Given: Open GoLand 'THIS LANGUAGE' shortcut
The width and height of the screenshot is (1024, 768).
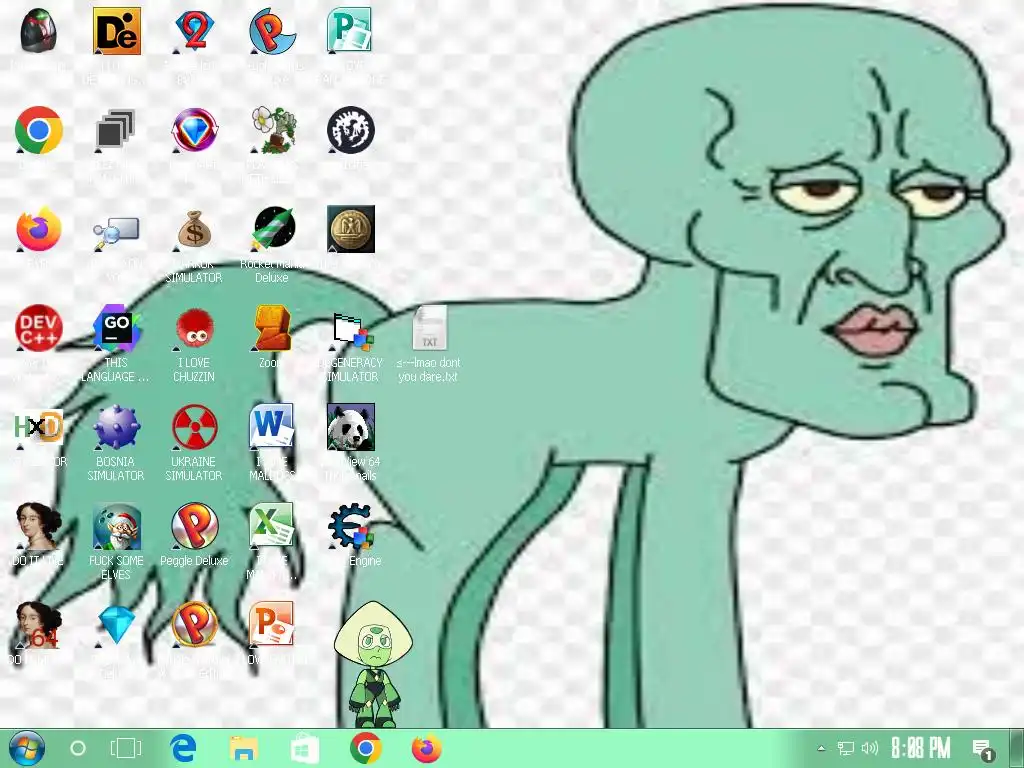Looking at the screenshot, I should pos(116,328).
